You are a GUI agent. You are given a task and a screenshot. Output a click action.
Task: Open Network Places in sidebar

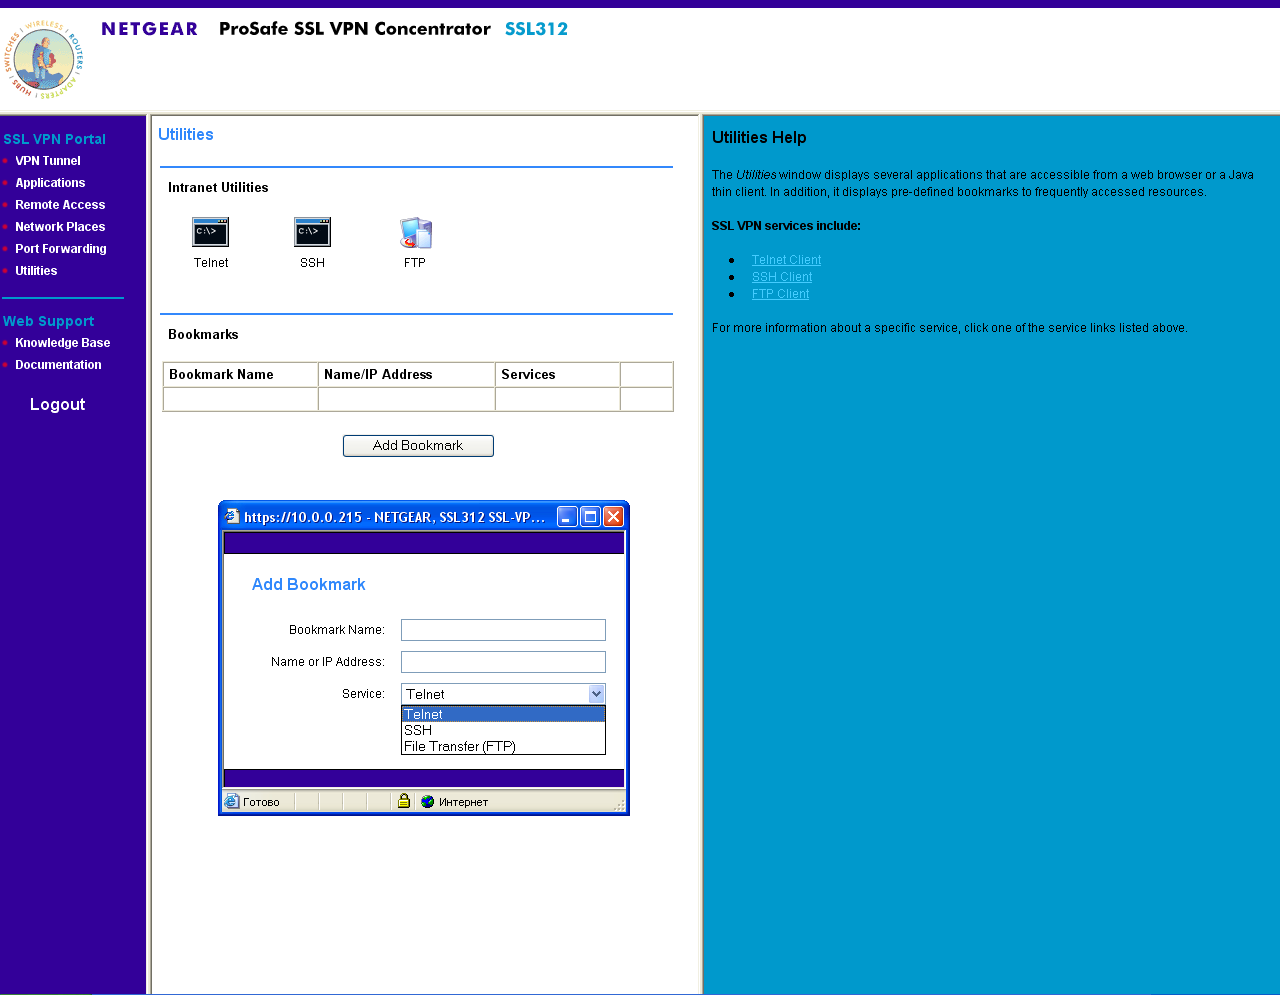point(60,227)
